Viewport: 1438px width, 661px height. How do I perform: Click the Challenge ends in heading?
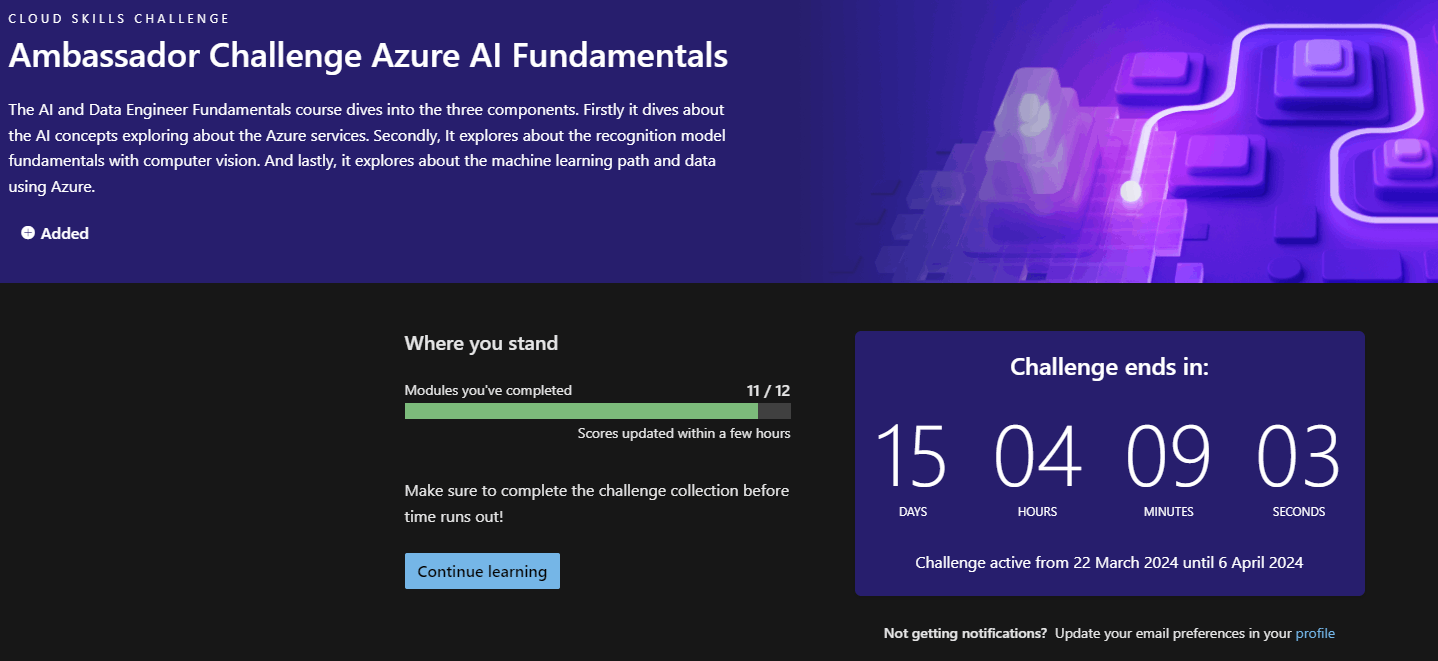tap(1109, 367)
